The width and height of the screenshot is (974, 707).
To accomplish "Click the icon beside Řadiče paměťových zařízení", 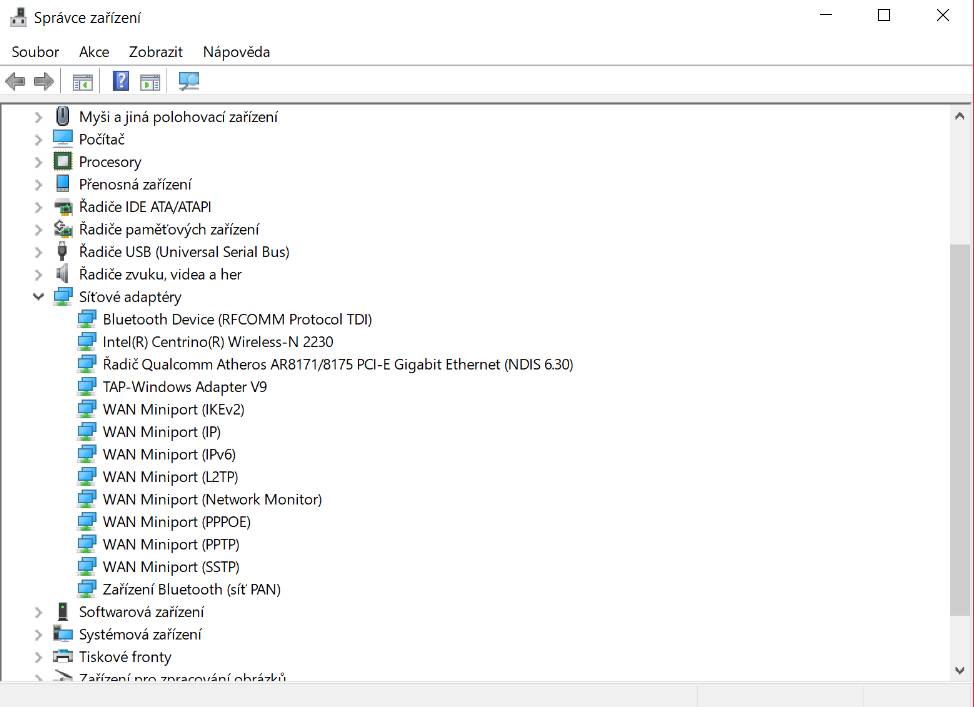I will pyautogui.click(x=63, y=229).
